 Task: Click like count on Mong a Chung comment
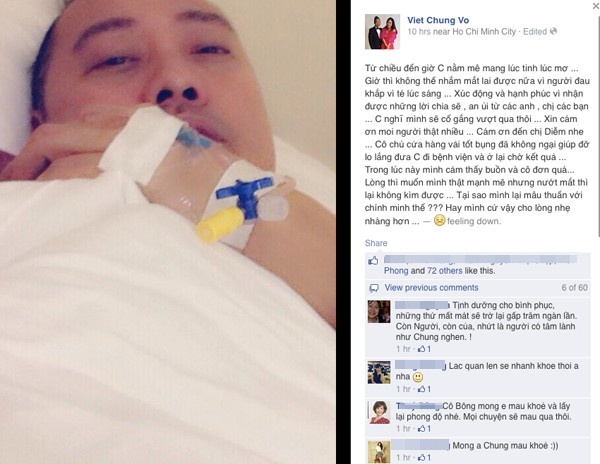point(424,457)
